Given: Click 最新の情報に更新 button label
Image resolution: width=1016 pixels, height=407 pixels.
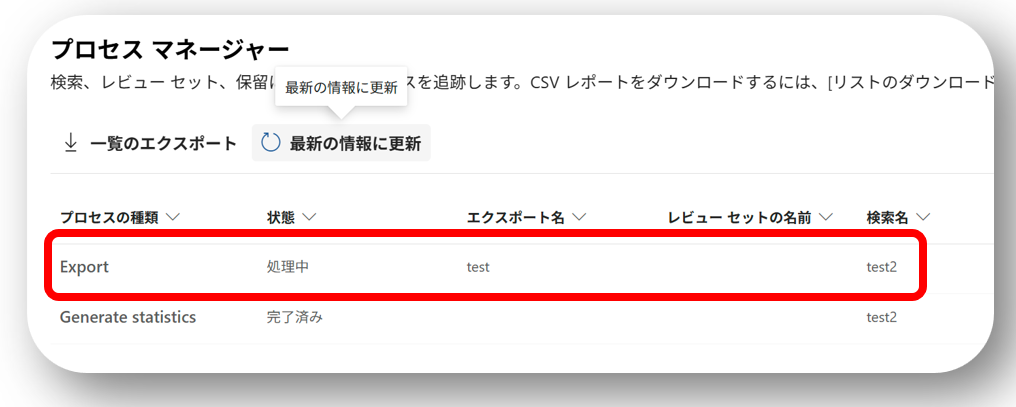Looking at the screenshot, I should 355,143.
